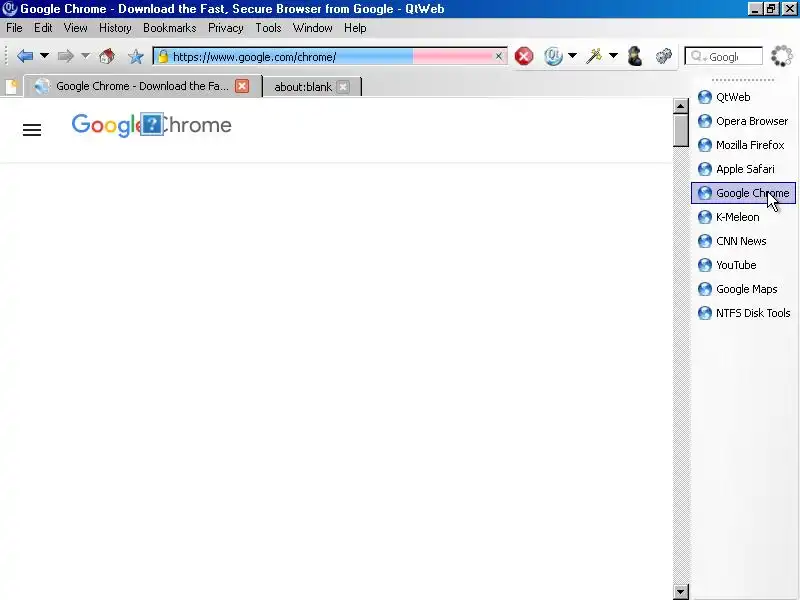Select the Google Chrome tab
This screenshot has height=600, width=800.
pos(142,86)
